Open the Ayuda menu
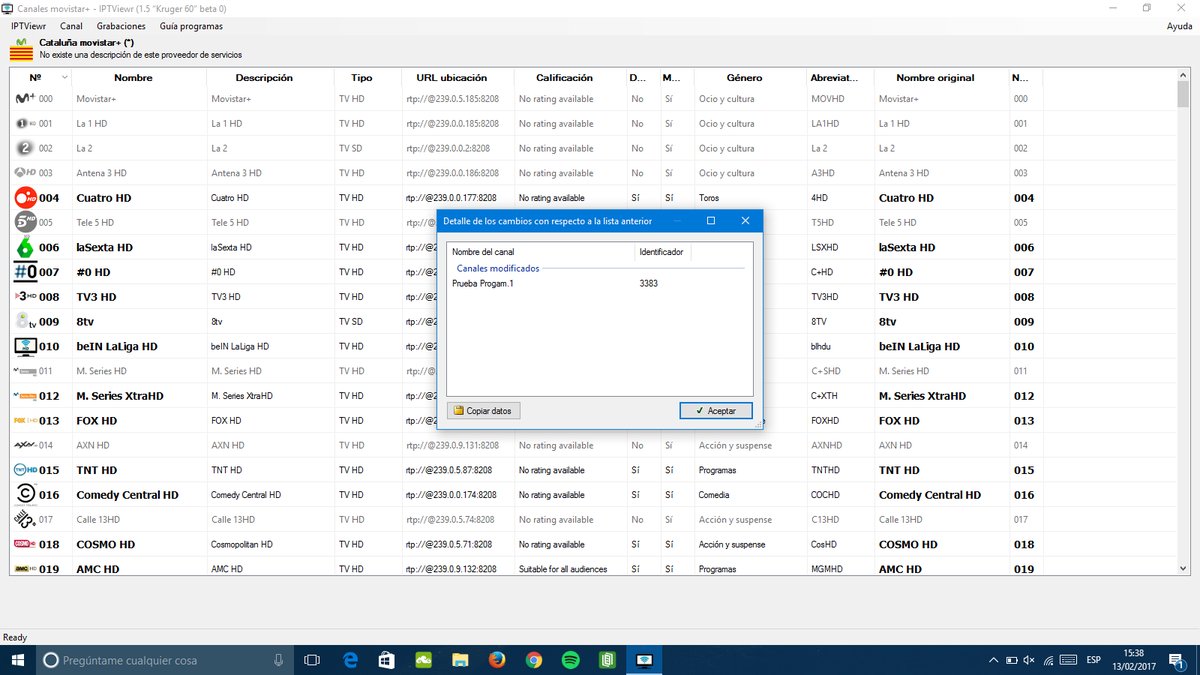This screenshot has width=1200, height=675. [x=1179, y=26]
